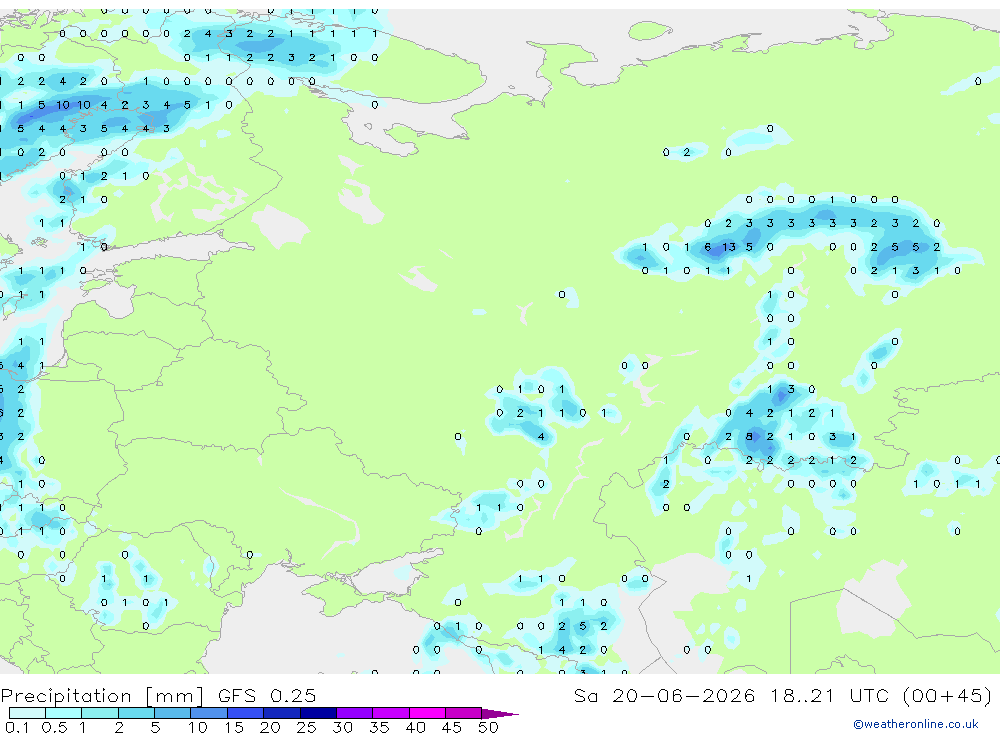Select the 5–10 mm blue legend swatch
The width and height of the screenshot is (1000, 733).
pyautogui.click(x=172, y=713)
